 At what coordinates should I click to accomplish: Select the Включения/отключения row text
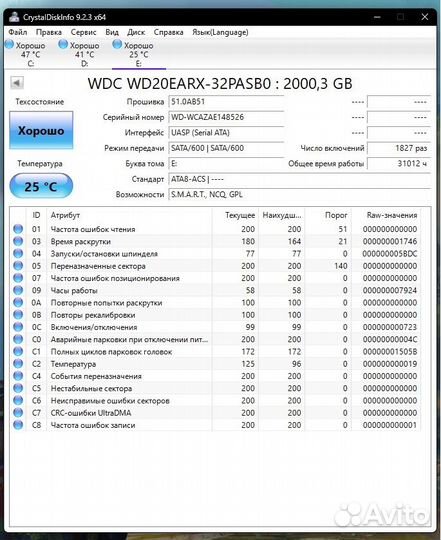pyautogui.click(x=94, y=327)
